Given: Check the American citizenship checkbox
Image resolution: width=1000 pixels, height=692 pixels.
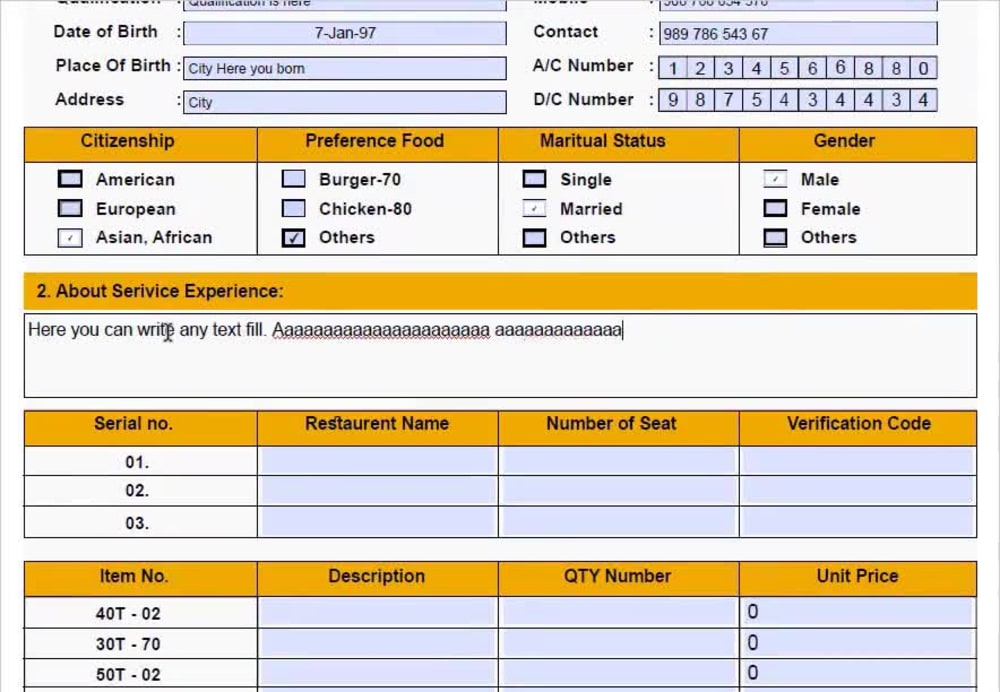Looking at the screenshot, I should 70,179.
